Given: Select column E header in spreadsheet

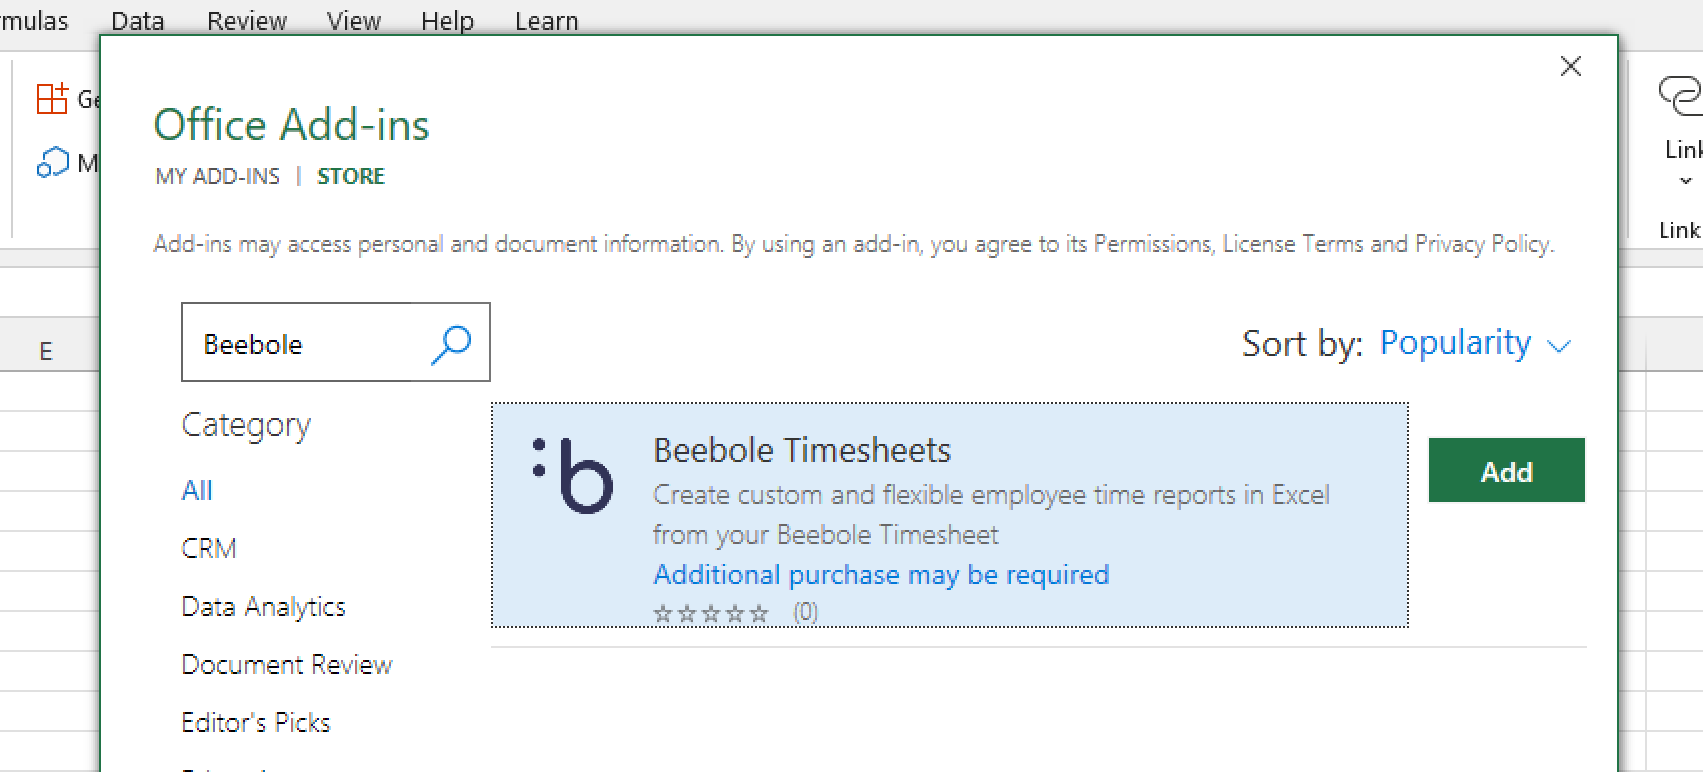Looking at the screenshot, I should 46,351.
